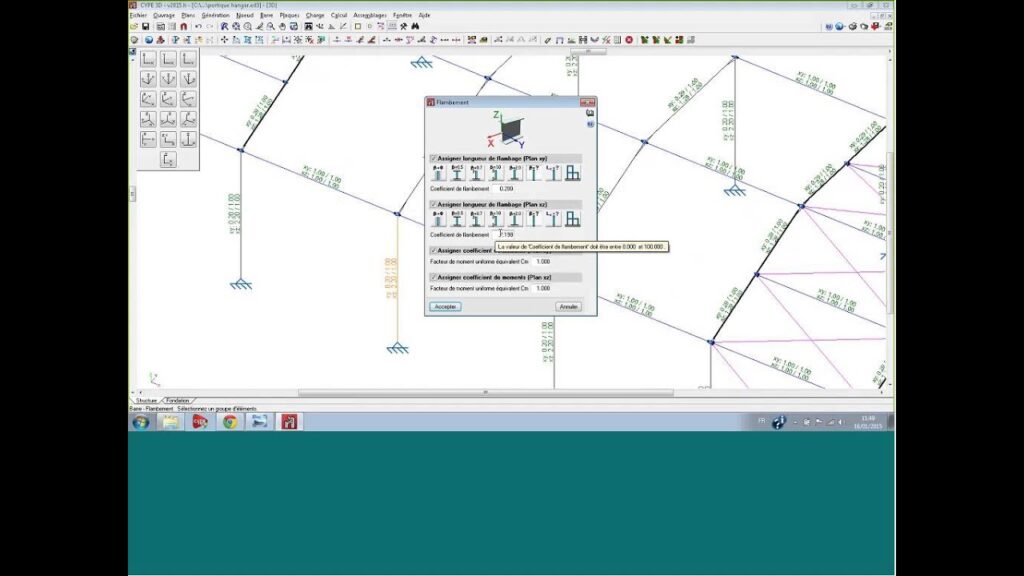Choose the β=0 buckling preset in Plan xy
The width and height of the screenshot is (1024, 576).
[x=437, y=174]
